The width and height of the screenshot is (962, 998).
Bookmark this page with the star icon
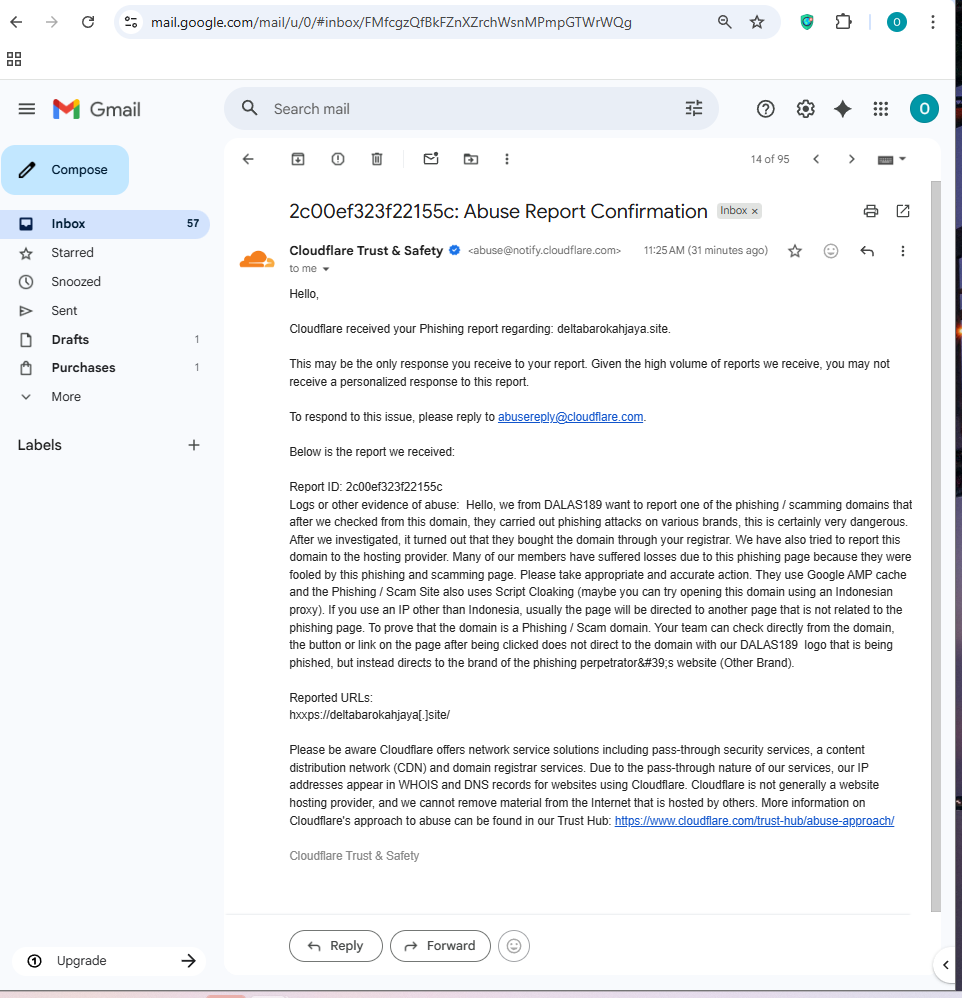pos(756,22)
